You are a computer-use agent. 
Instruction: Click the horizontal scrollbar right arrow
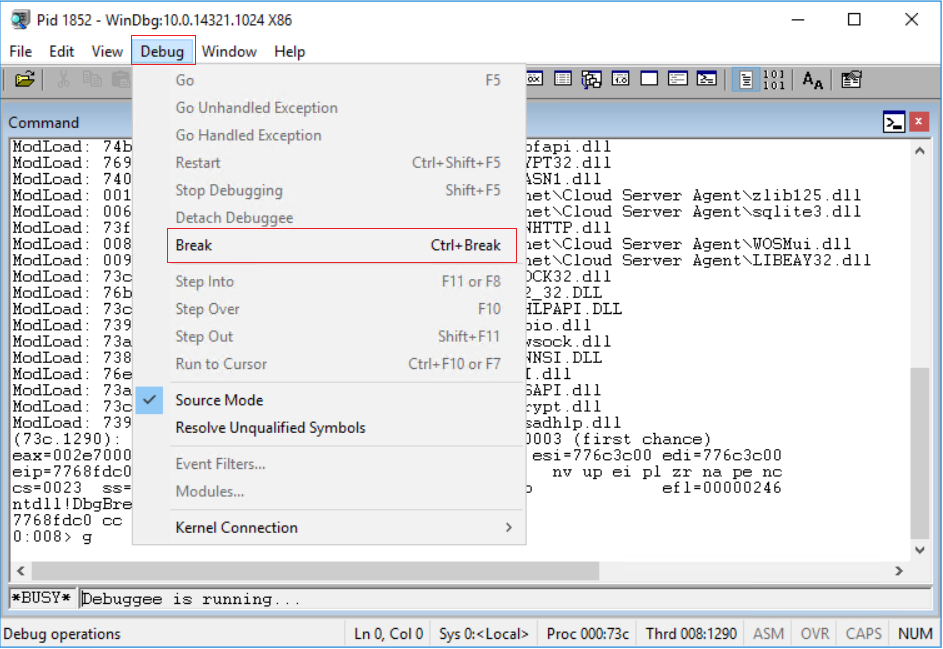click(x=899, y=571)
